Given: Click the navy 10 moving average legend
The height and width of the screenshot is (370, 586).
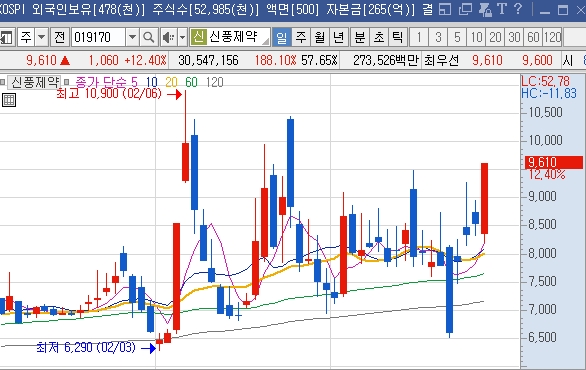Looking at the screenshot, I should pyautogui.click(x=151, y=82).
